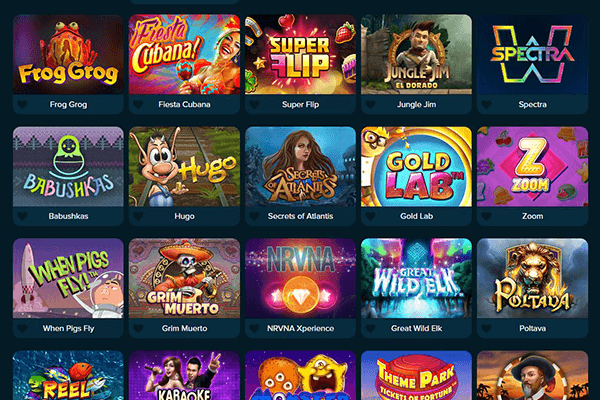Launch Great Wild Elk game image
The width and height of the screenshot is (600, 400).
(x=416, y=278)
